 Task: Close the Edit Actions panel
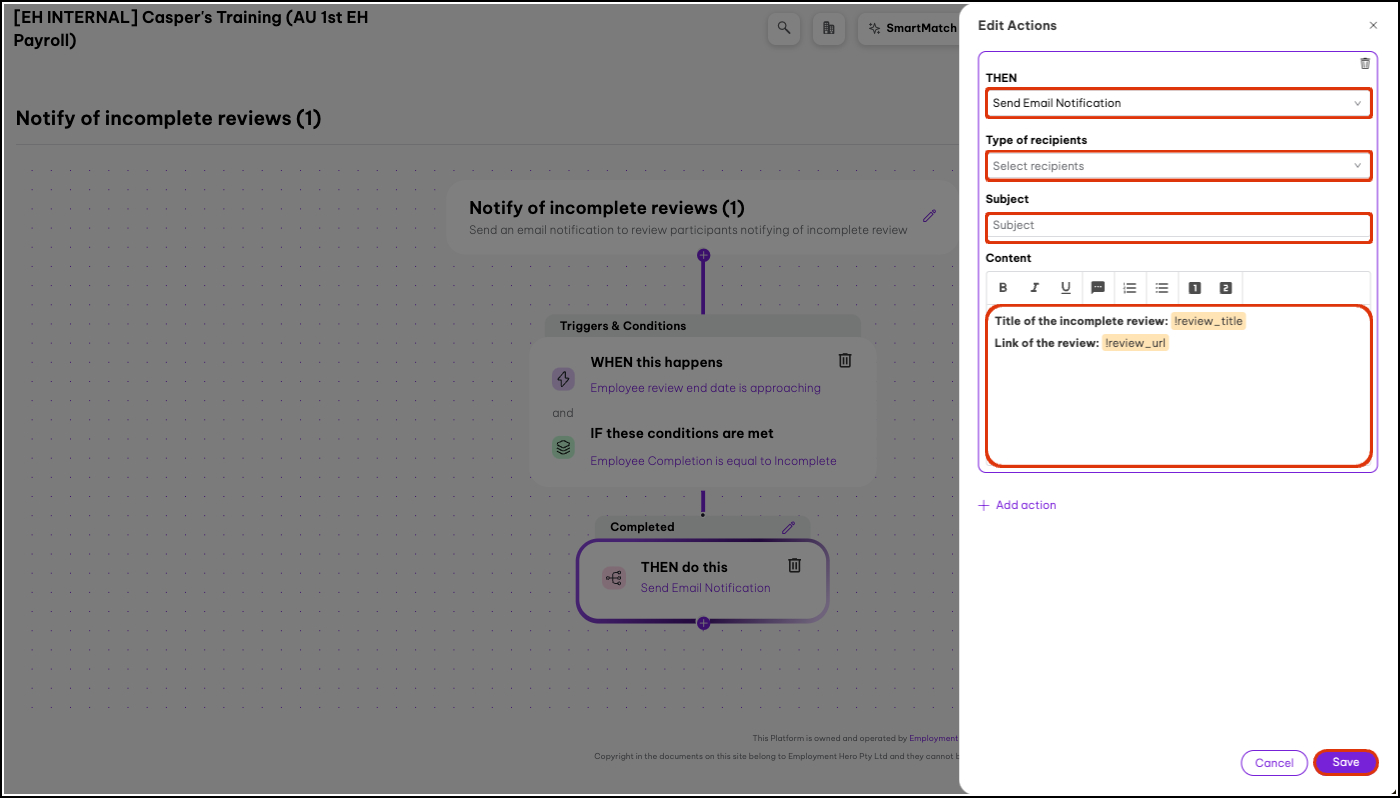pos(1373,25)
